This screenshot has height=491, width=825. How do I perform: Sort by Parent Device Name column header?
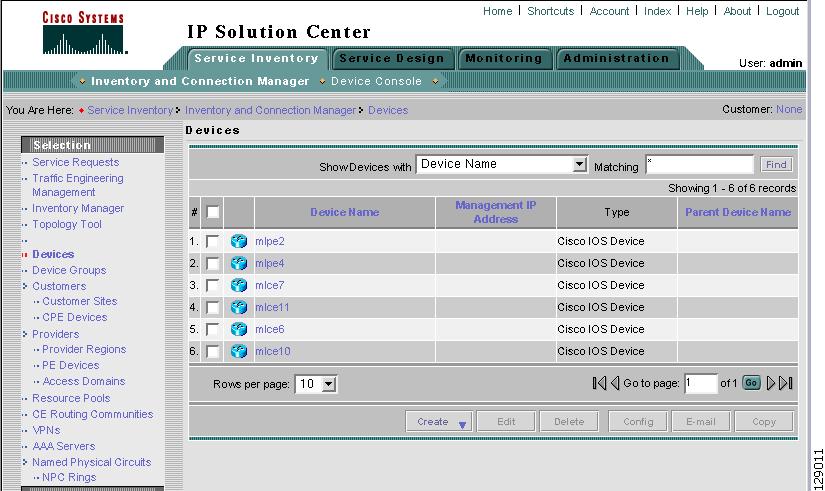(x=738, y=212)
